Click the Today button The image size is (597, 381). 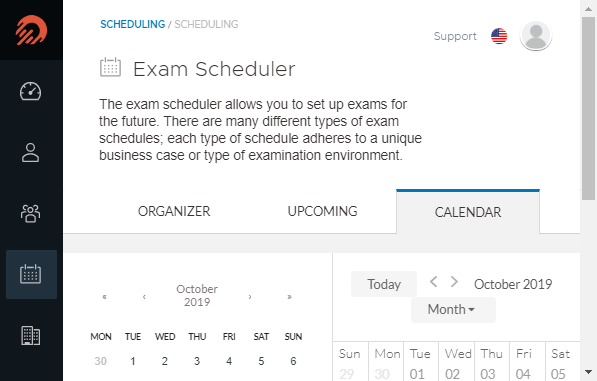coord(384,284)
